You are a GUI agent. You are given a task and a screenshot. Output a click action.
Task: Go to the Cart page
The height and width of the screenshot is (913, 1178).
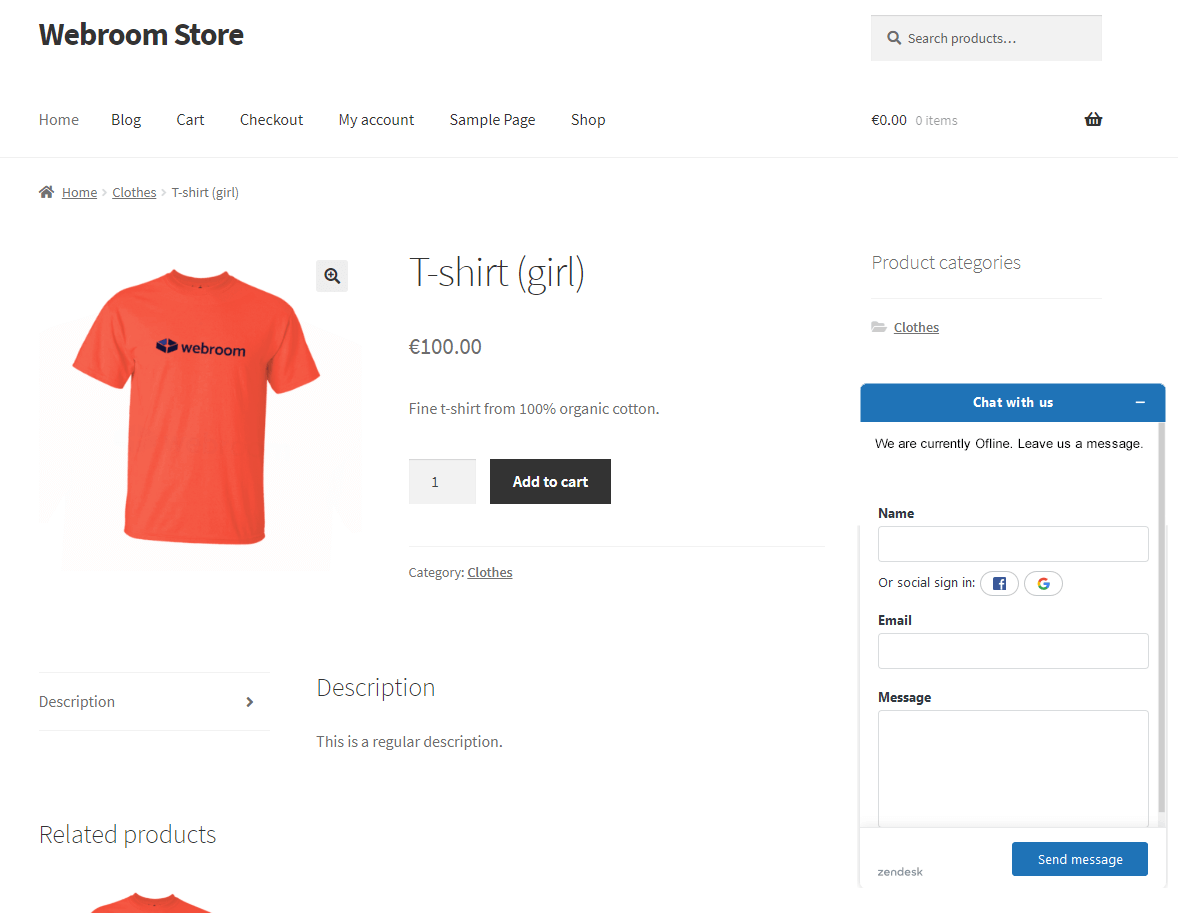(190, 119)
